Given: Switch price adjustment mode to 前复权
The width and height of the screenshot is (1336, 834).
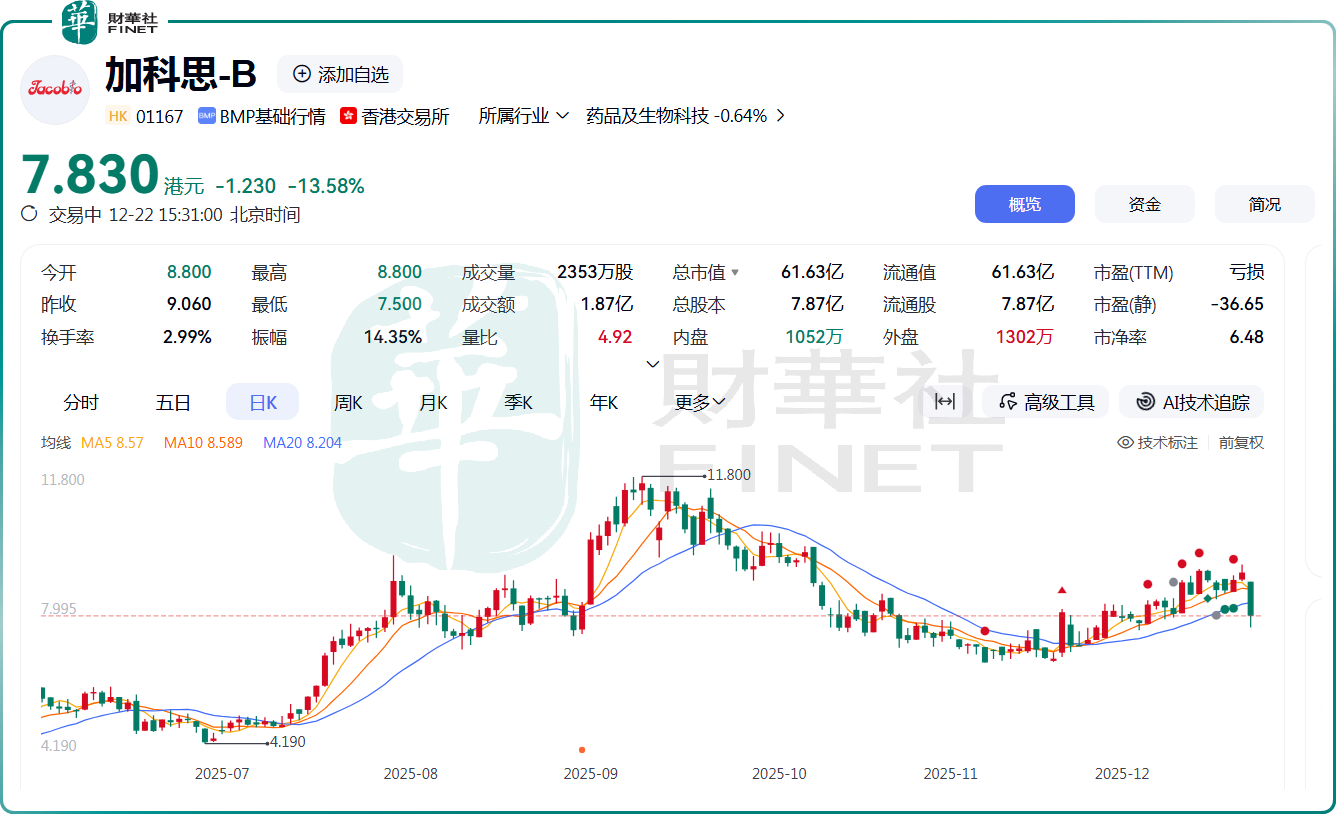Looking at the screenshot, I should point(1242,441).
